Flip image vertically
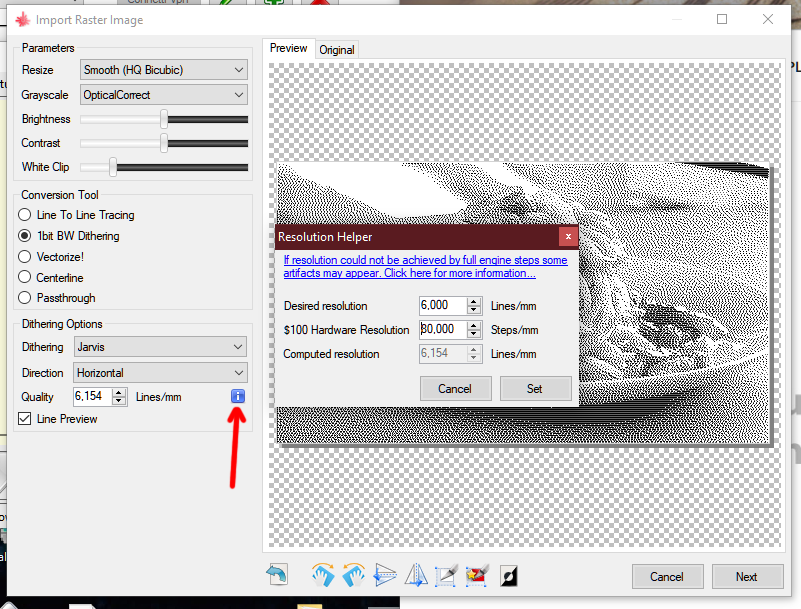Screen dimensions: 801x609 pyautogui.click(x=385, y=575)
